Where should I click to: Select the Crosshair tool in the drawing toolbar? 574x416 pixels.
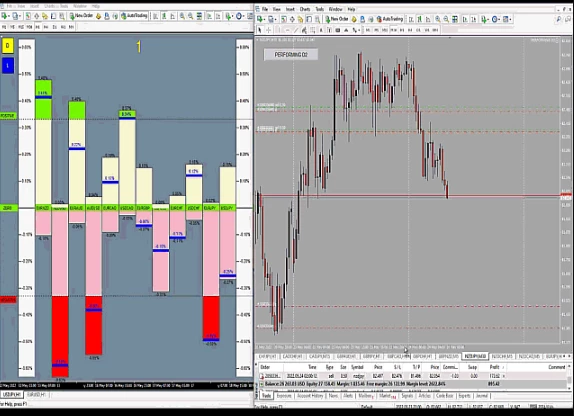(x=268, y=30)
